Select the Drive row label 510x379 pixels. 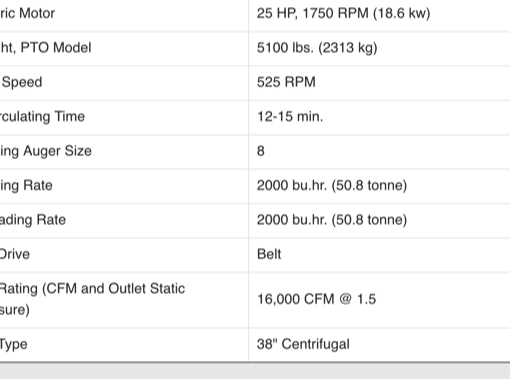(x=15, y=254)
